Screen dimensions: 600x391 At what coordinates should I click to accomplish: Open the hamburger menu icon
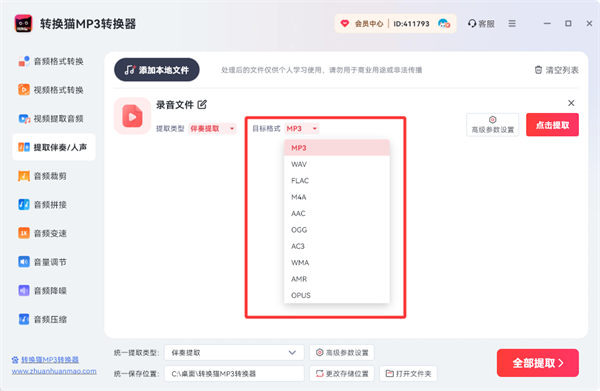[x=512, y=24]
